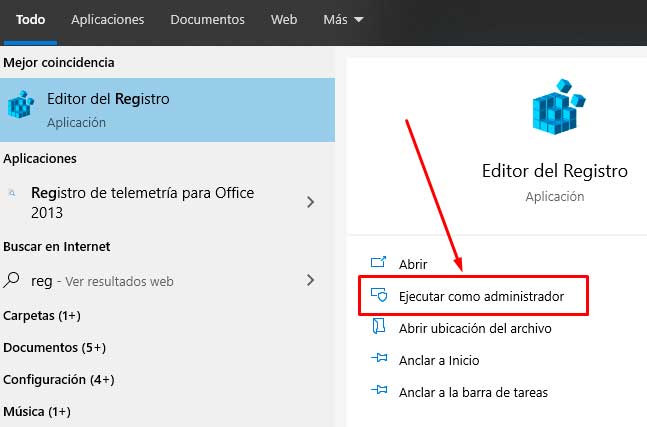Choose Anclar a la barra de tareas
This screenshot has height=427, width=647.
click(473, 392)
